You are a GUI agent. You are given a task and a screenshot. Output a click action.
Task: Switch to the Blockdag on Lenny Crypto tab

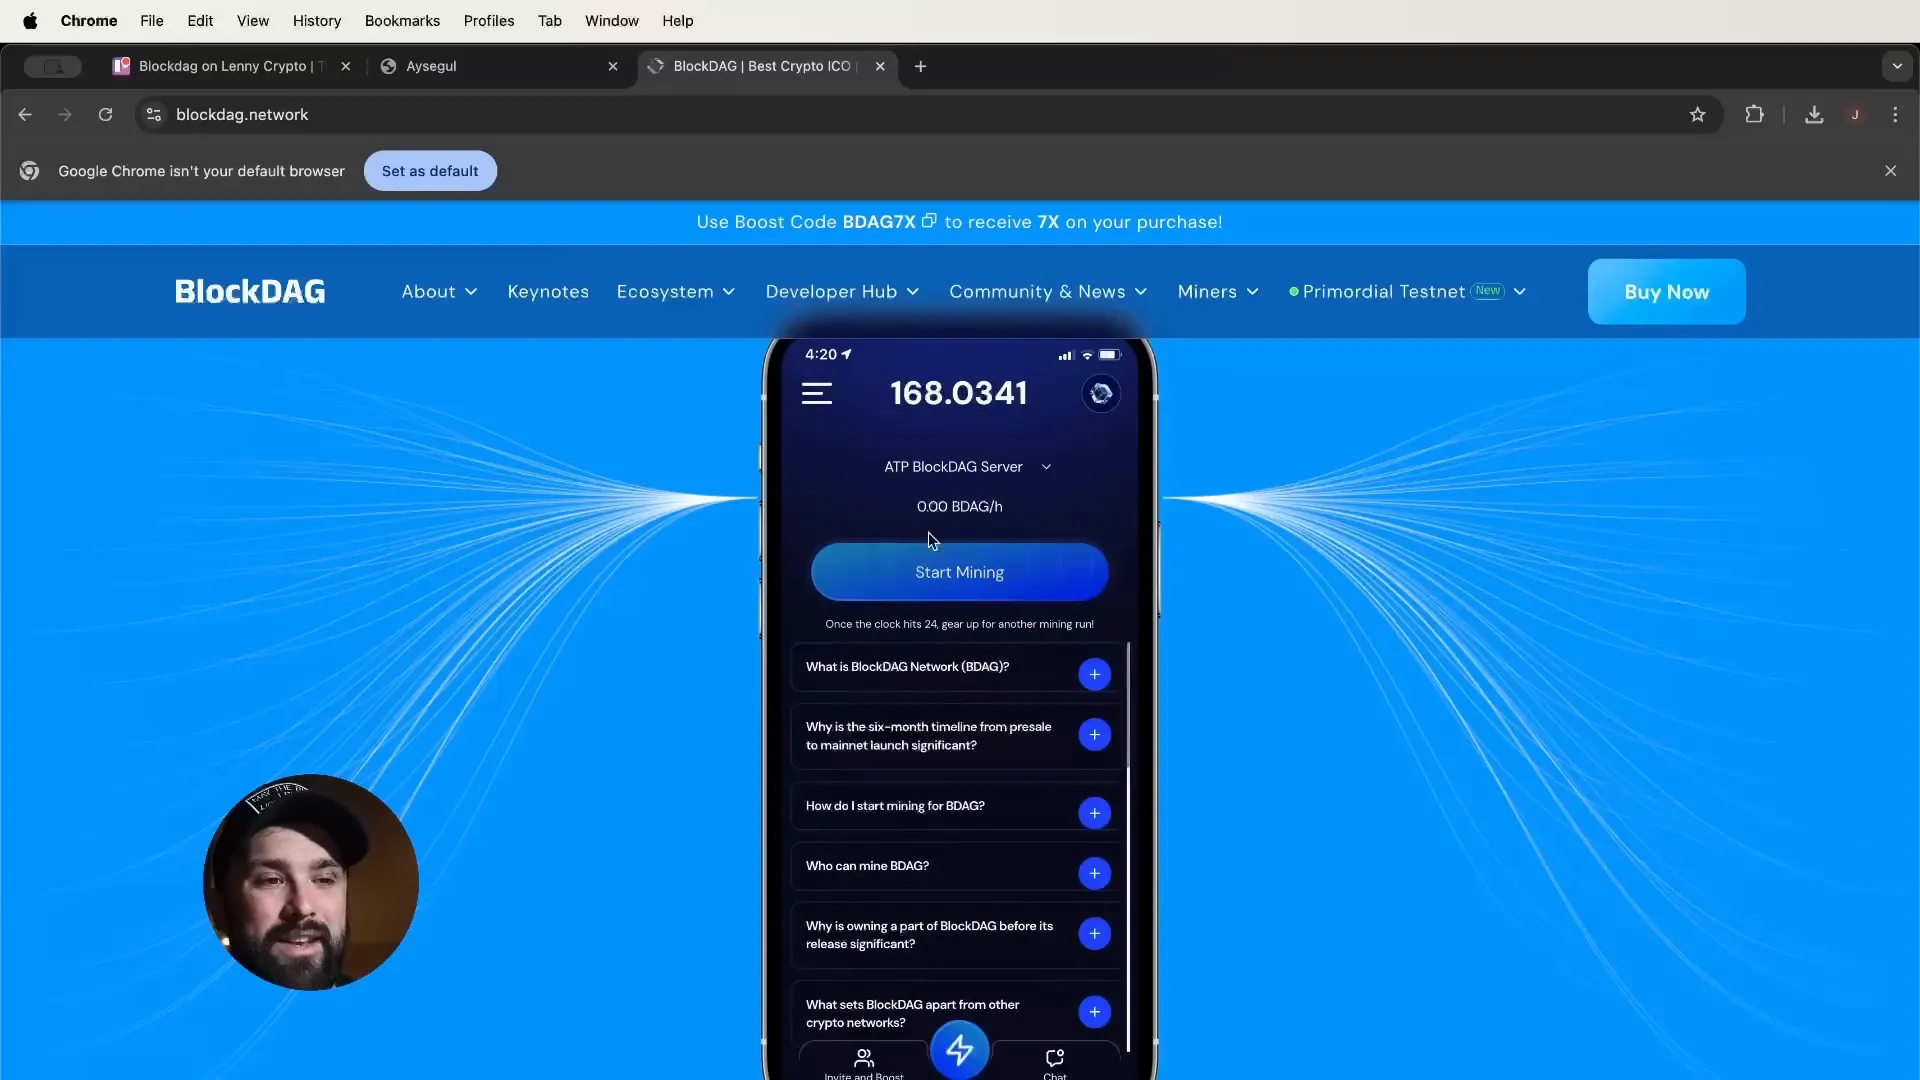(230, 66)
